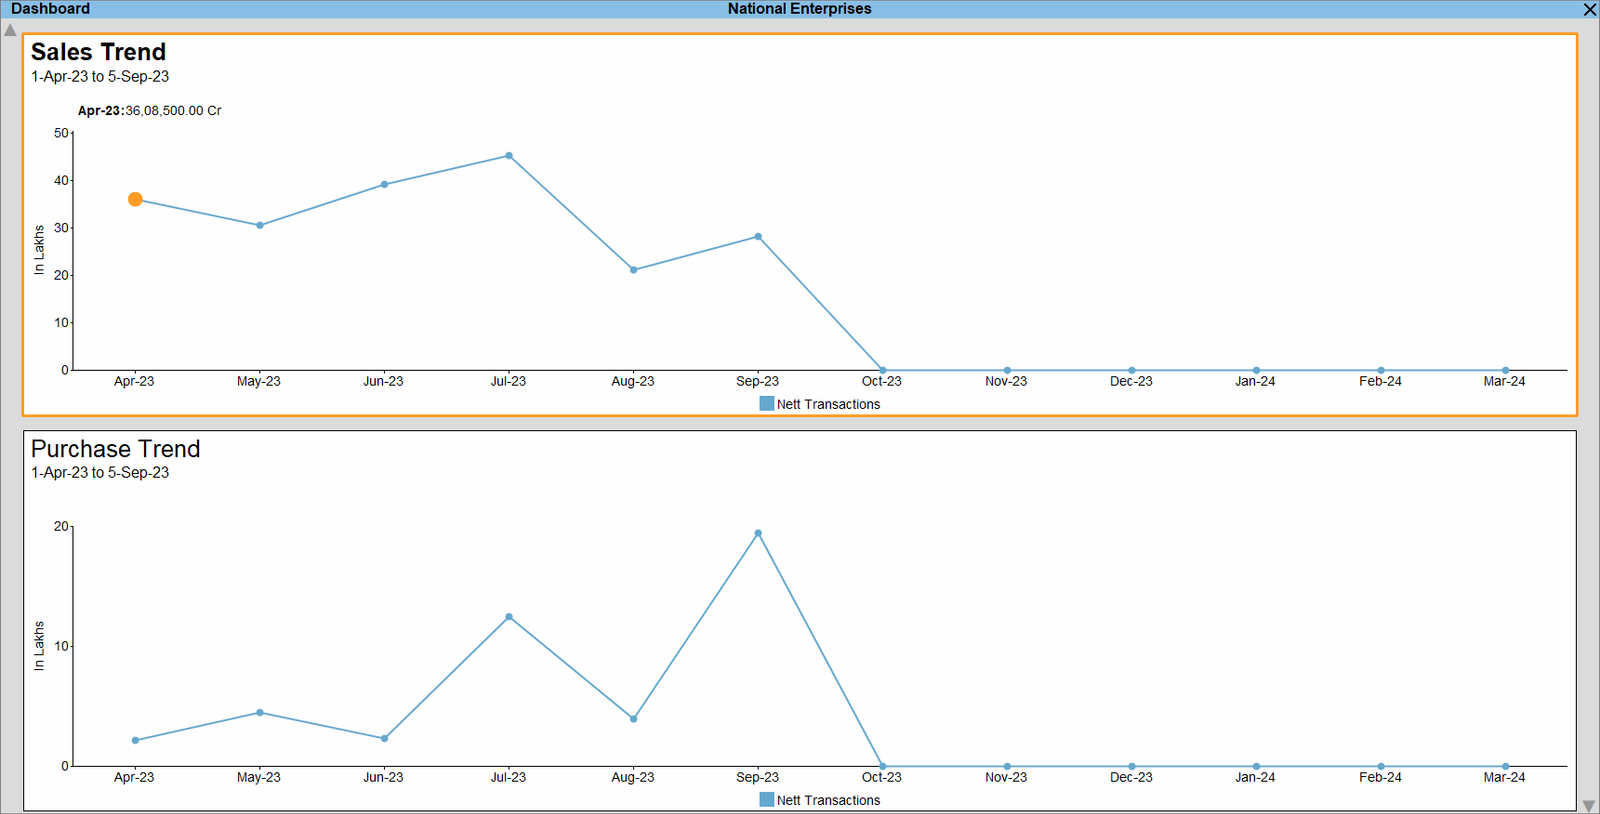Click the Sales Trend date range 1-Apr-23 to 5-Sep-23
The height and width of the screenshot is (814, 1600).
click(100, 77)
